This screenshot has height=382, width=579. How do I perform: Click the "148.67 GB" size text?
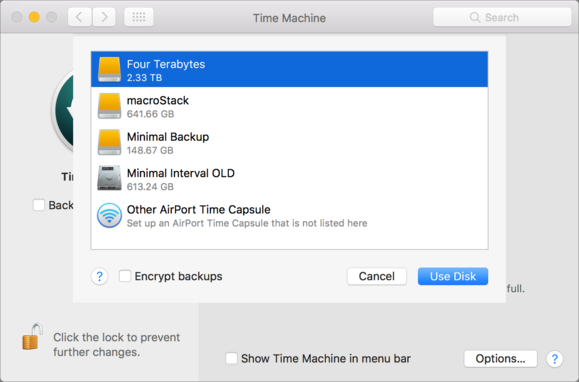point(150,151)
